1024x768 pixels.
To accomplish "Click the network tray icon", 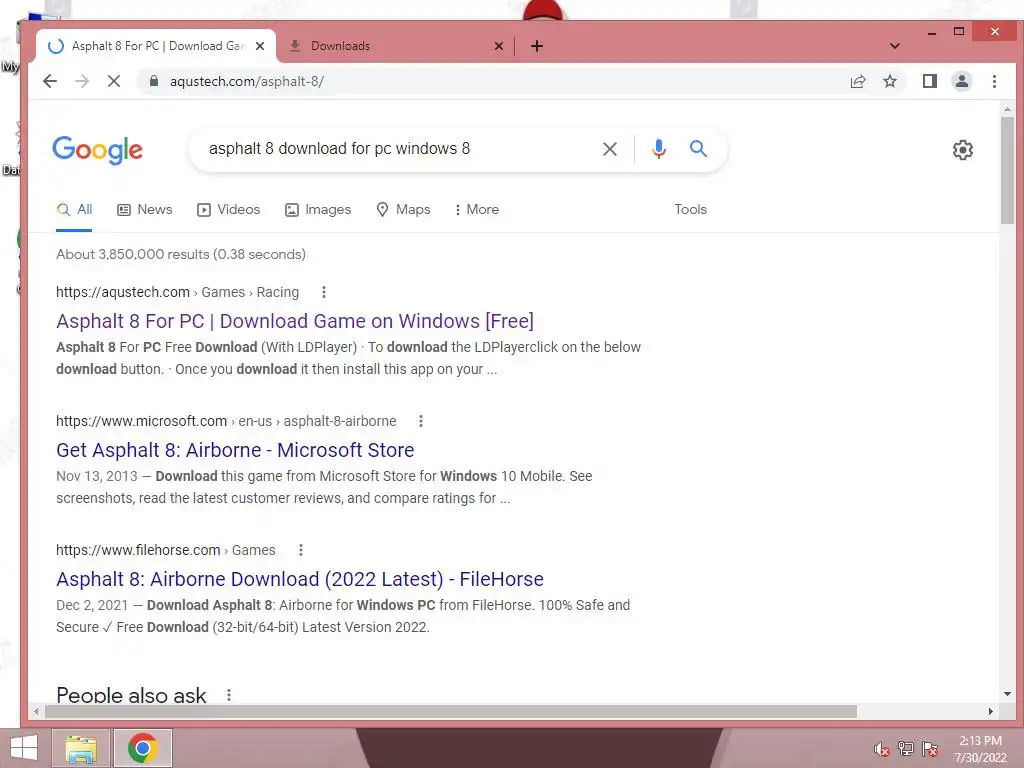I will pyautogui.click(x=905, y=749).
